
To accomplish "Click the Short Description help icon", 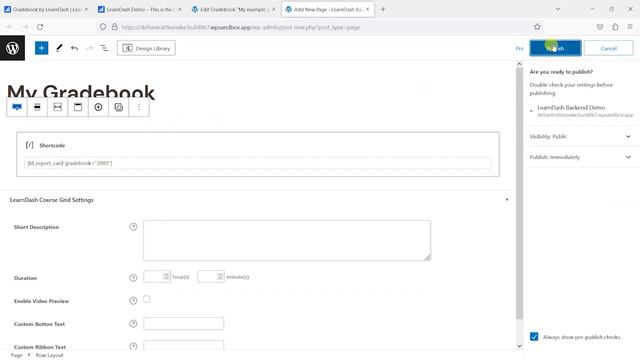I will click(133, 227).
